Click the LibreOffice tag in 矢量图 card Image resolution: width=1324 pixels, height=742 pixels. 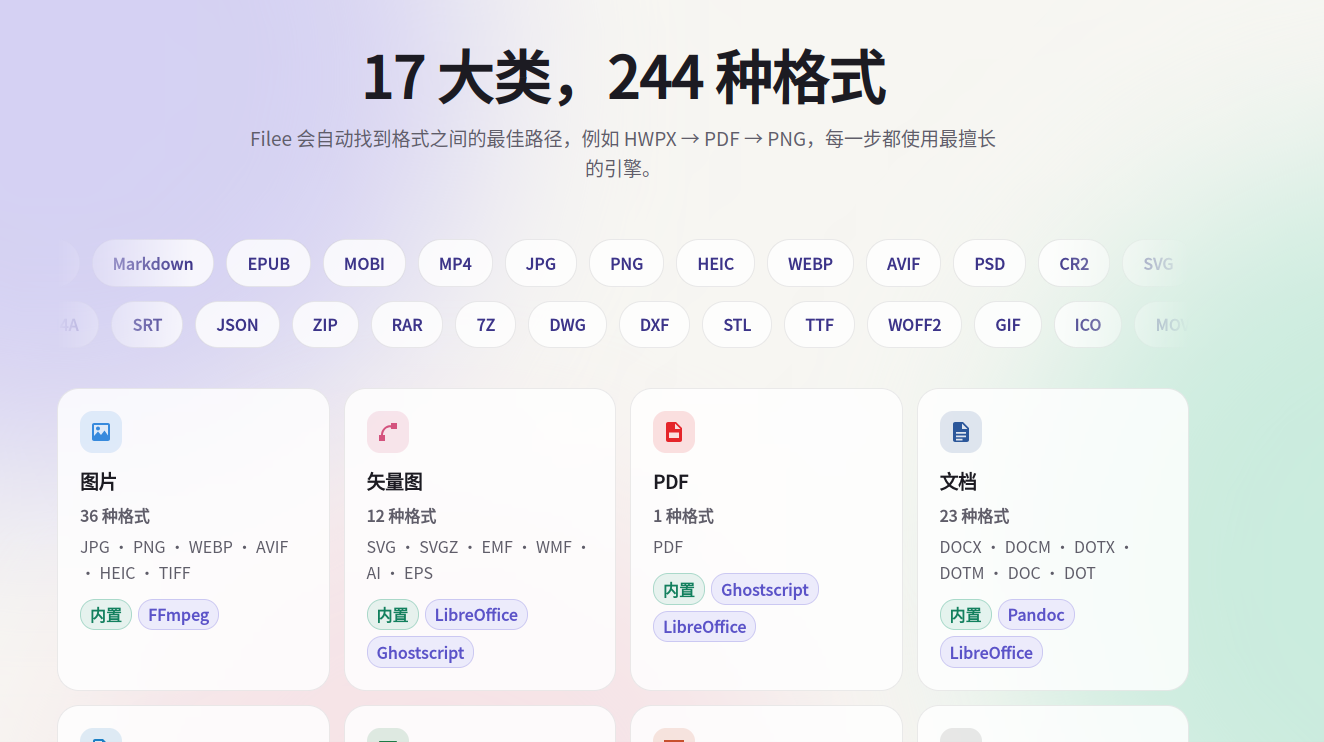tap(476, 615)
